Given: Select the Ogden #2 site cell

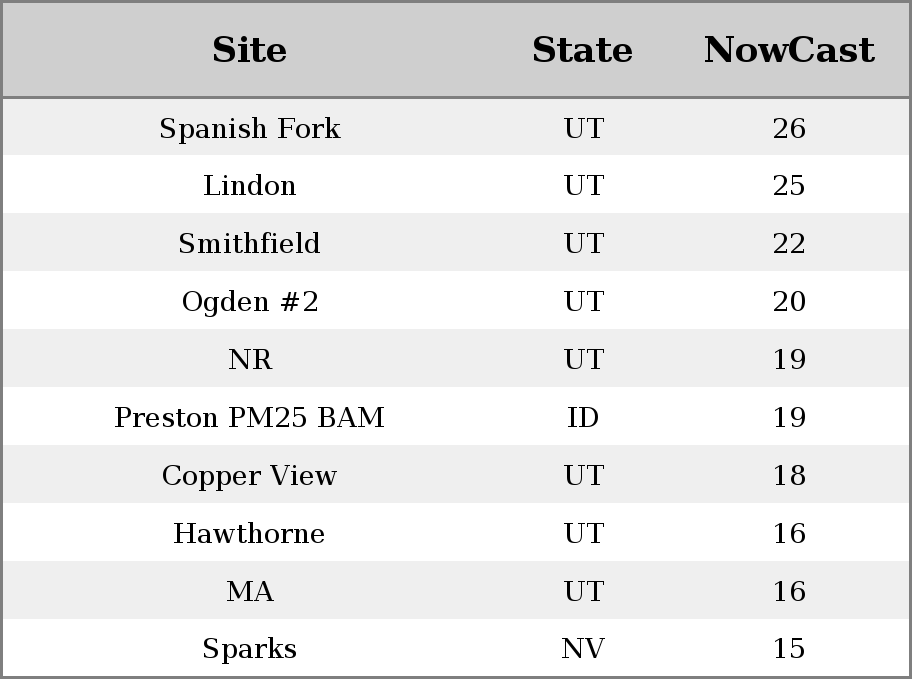Looking at the screenshot, I should point(249,302).
